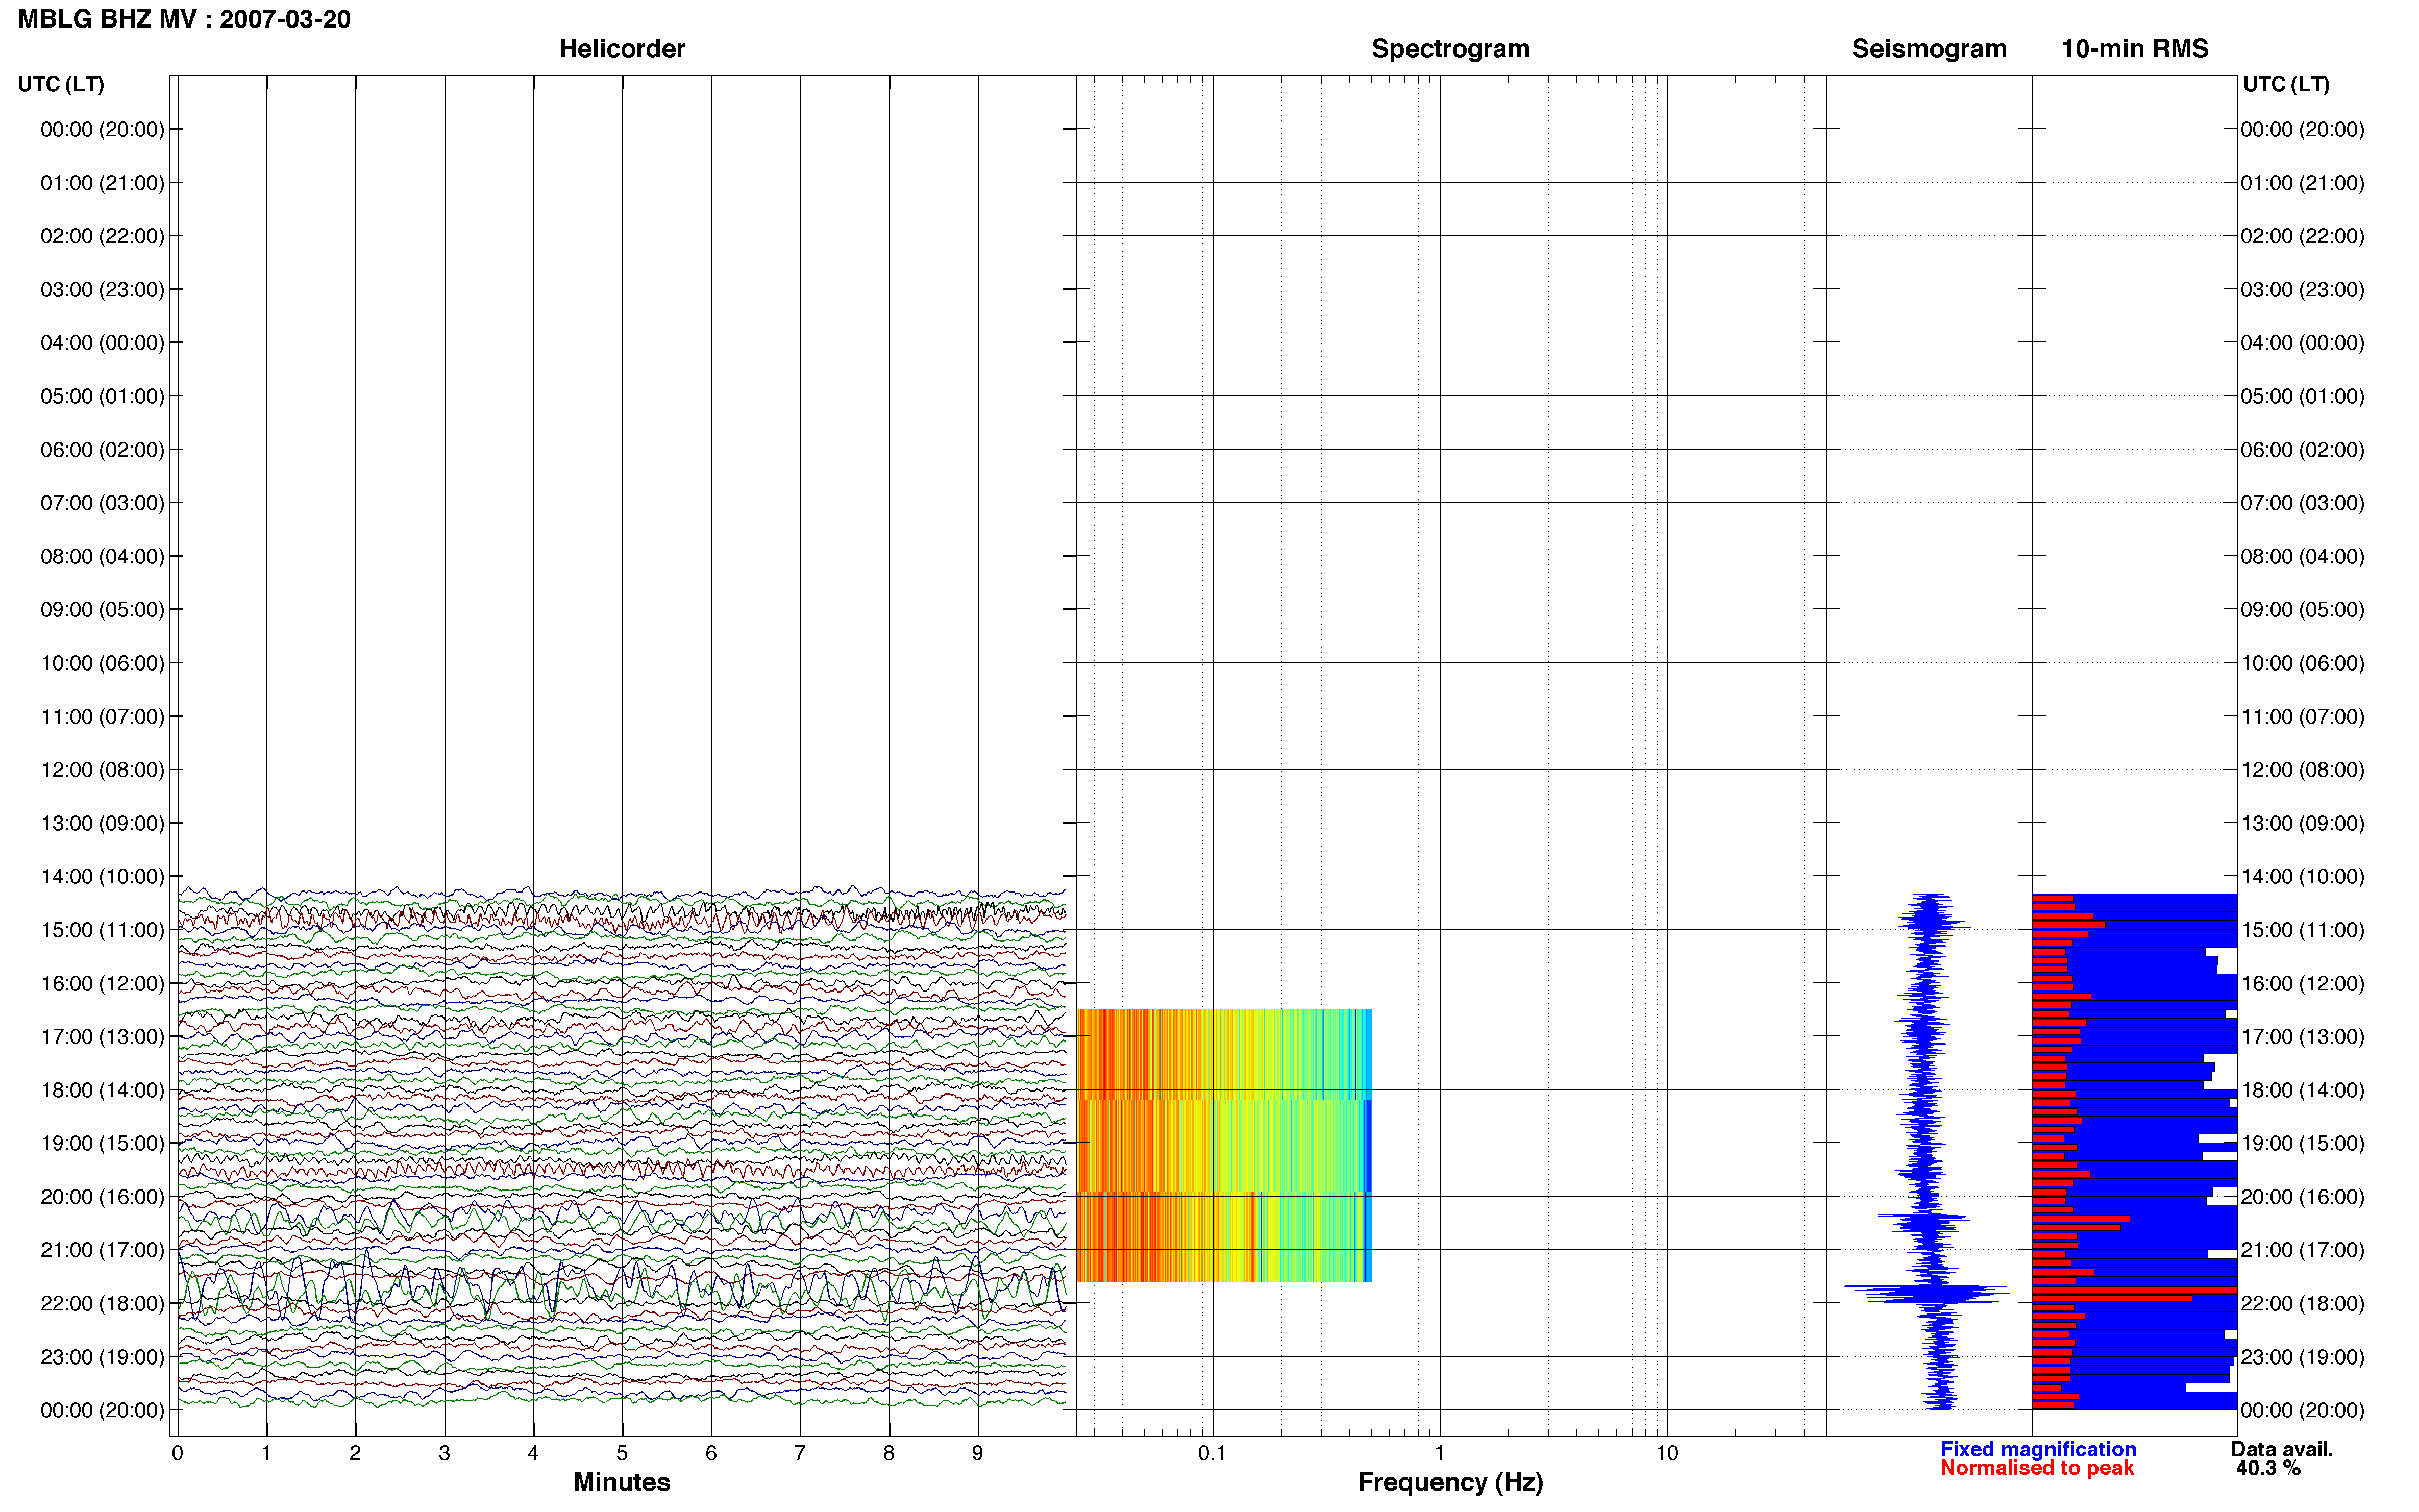
Task: Click the right label '15:00 (11:00)'
Action: [2302, 929]
